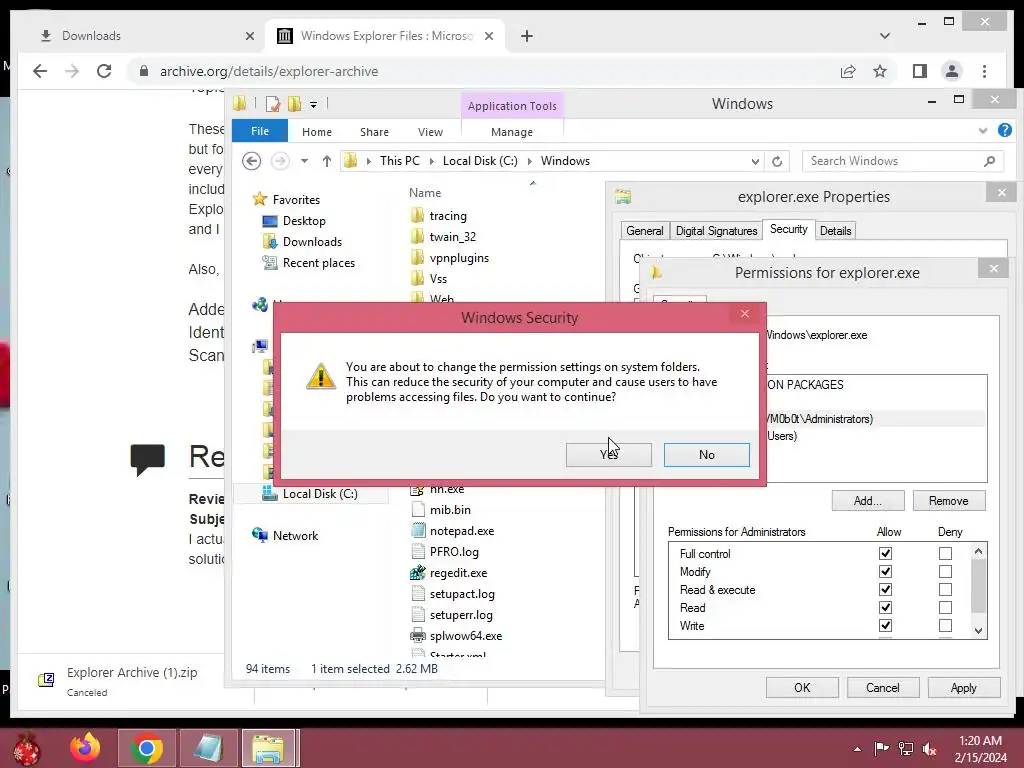This screenshot has width=1024, height=768.
Task: Open General tab in explorer.exe Properties
Action: (645, 231)
